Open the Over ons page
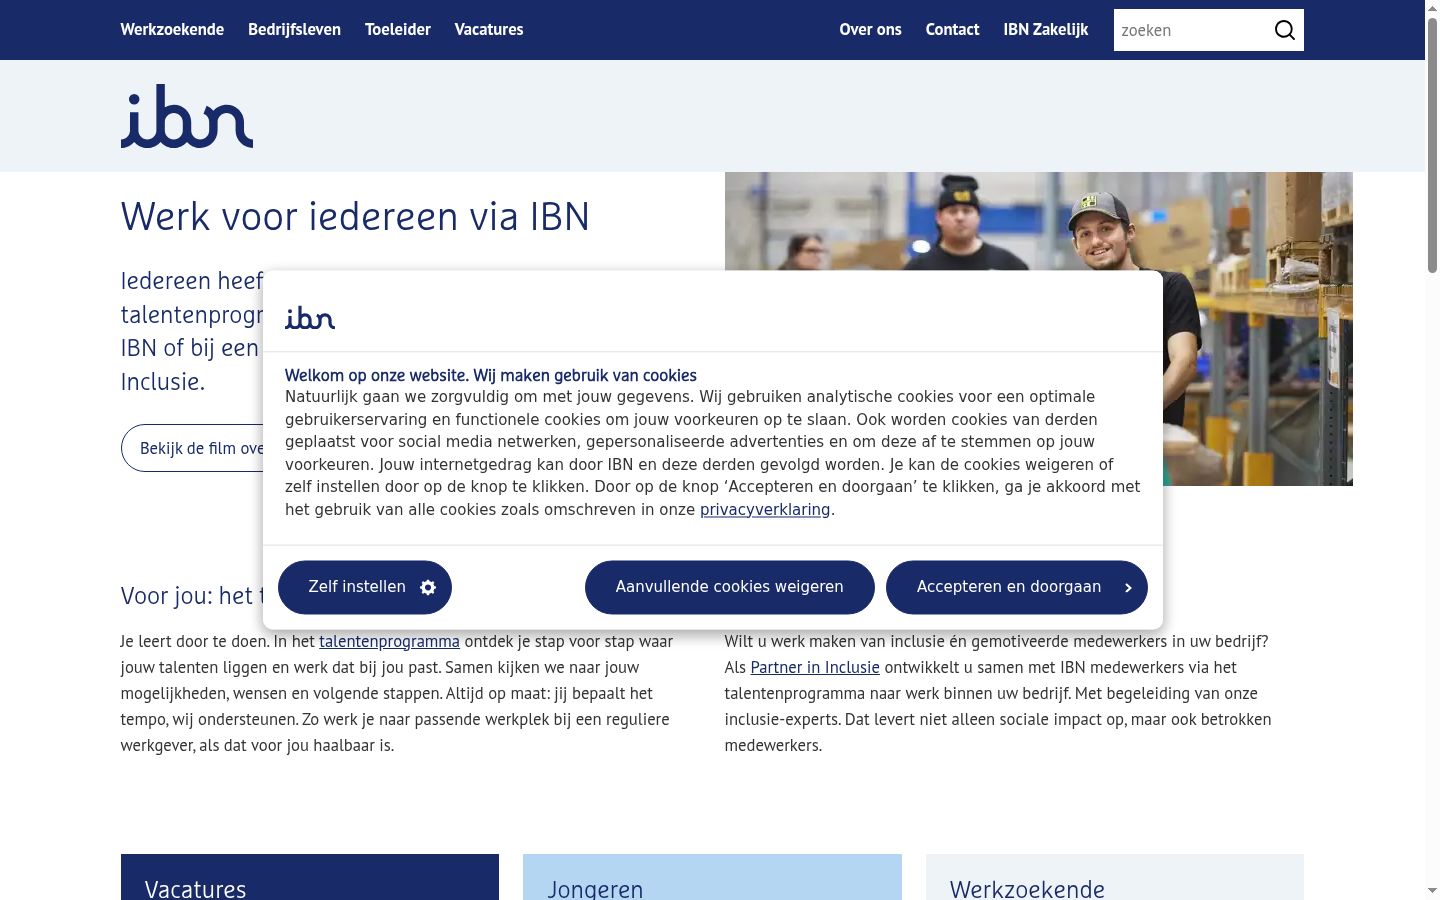Viewport: 1440px width, 900px height. pyautogui.click(x=870, y=29)
